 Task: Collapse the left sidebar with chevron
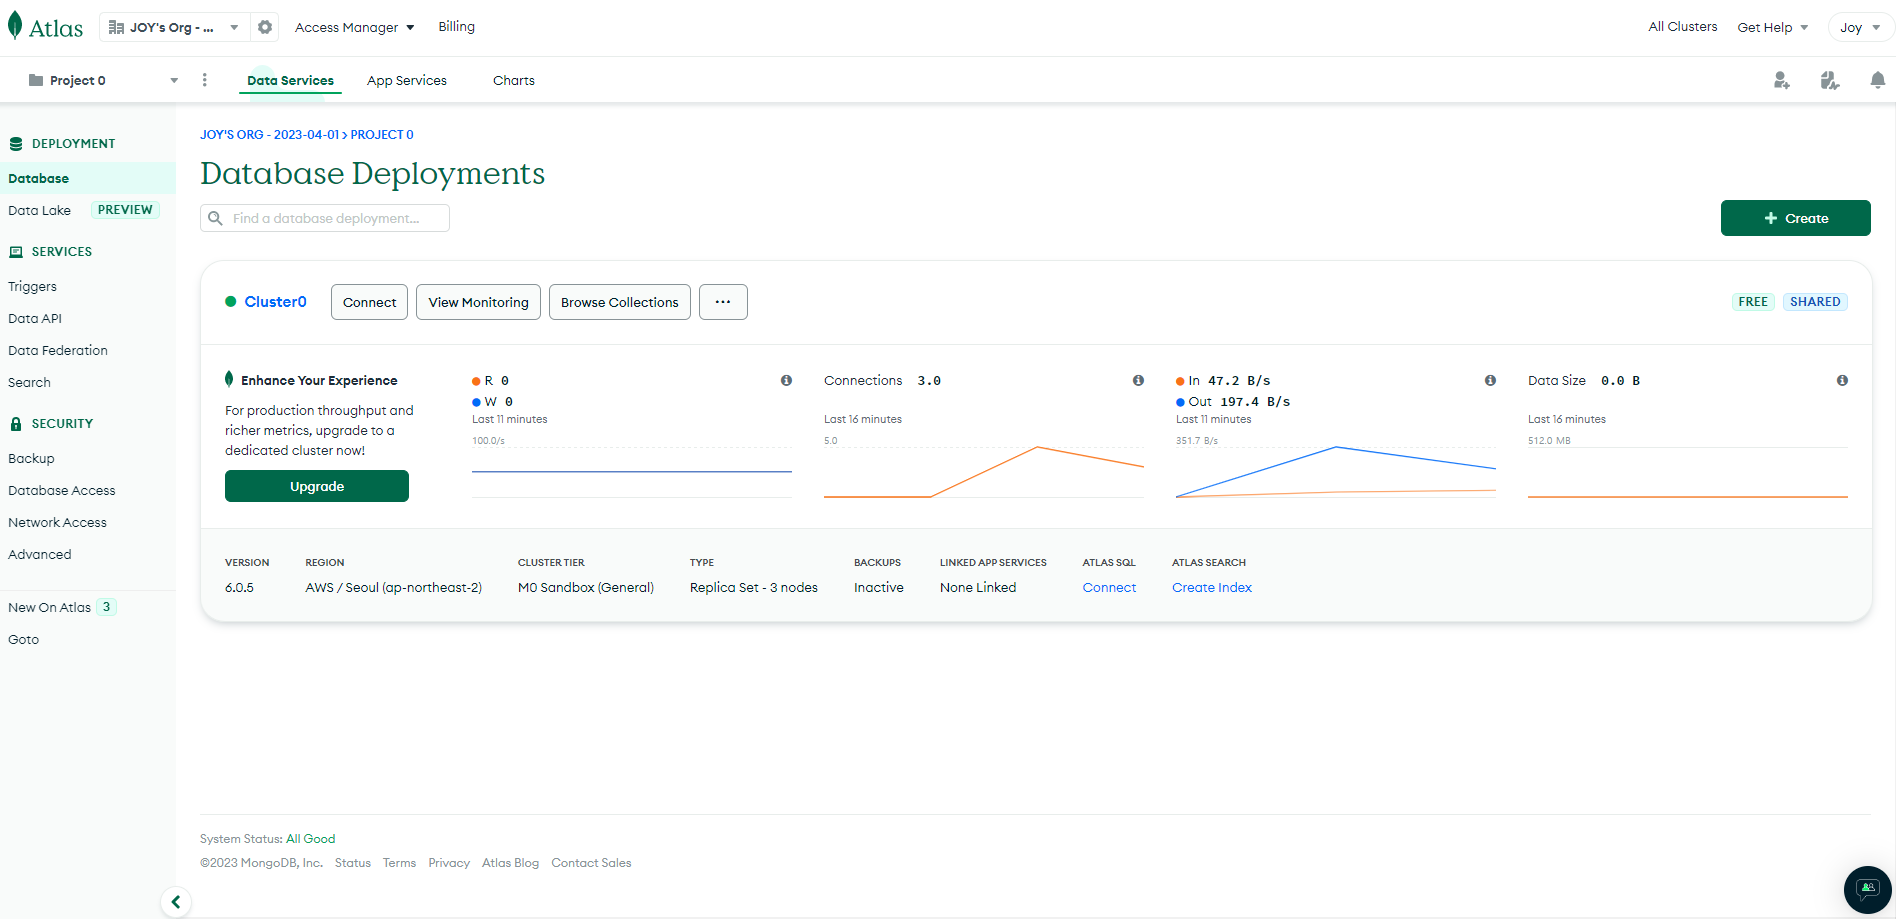tap(176, 902)
